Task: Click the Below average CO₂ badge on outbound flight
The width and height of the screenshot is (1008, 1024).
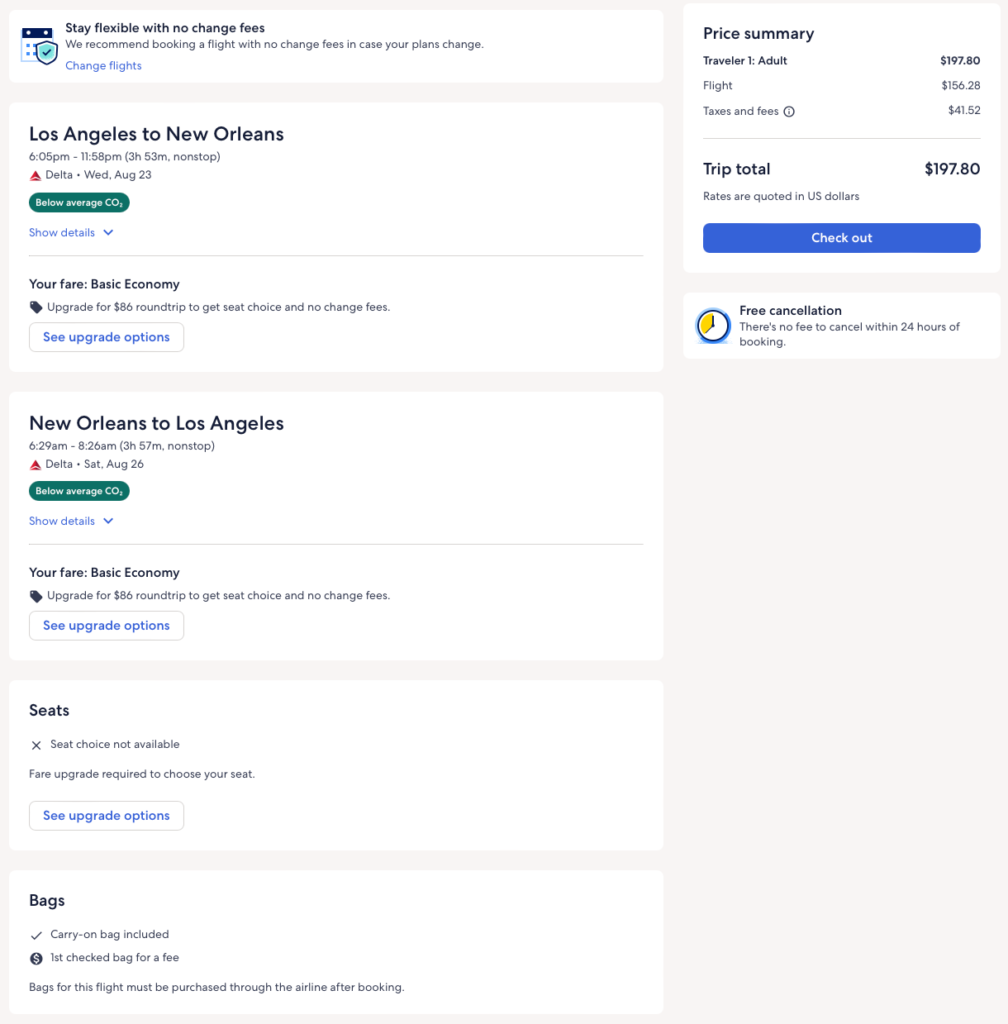Action: [x=79, y=202]
